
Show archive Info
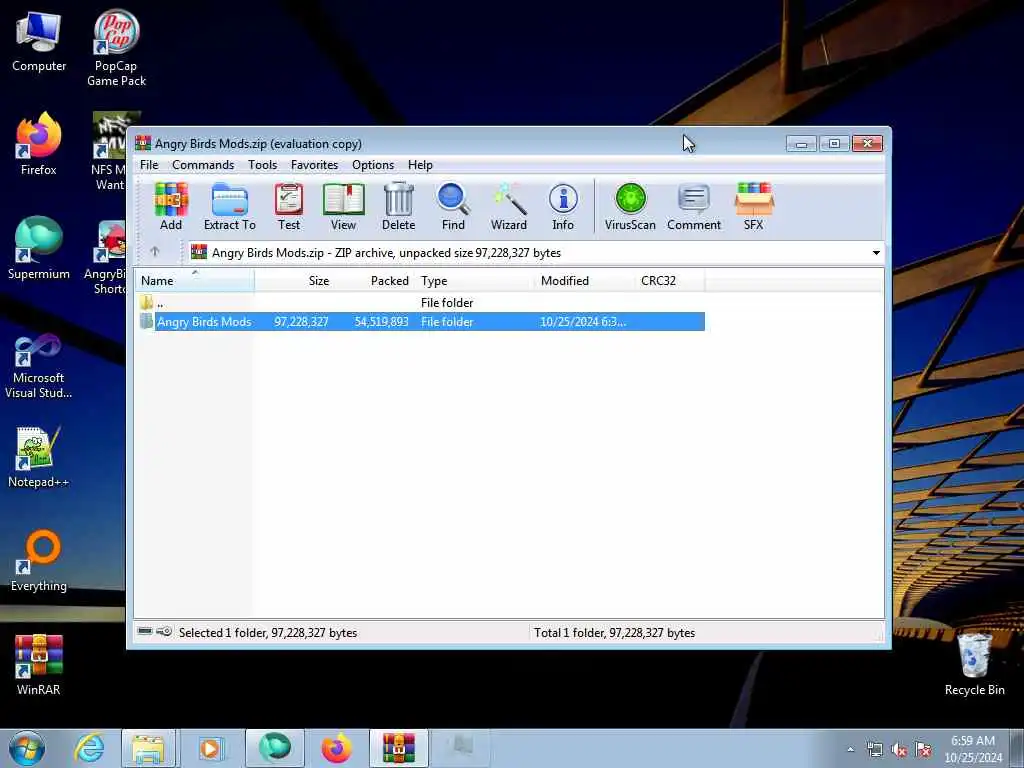(x=563, y=206)
